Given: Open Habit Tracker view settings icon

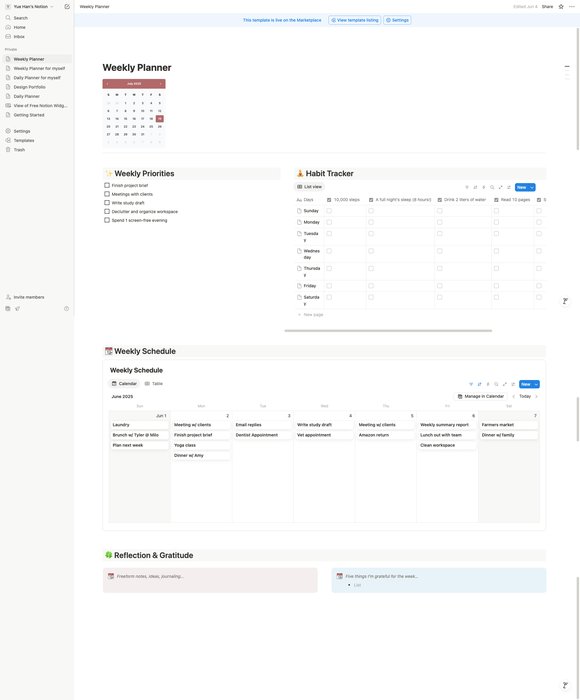Looking at the screenshot, I should tap(509, 188).
